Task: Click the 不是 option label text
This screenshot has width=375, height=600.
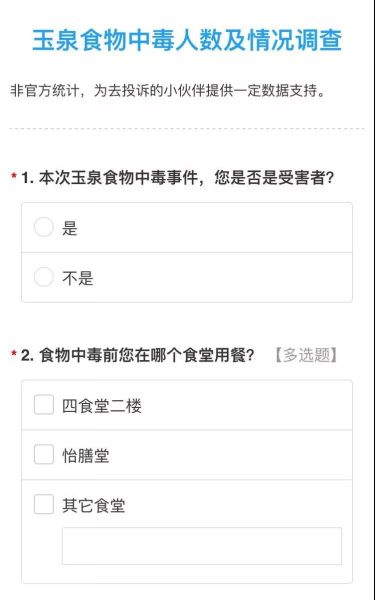Action: [x=78, y=278]
